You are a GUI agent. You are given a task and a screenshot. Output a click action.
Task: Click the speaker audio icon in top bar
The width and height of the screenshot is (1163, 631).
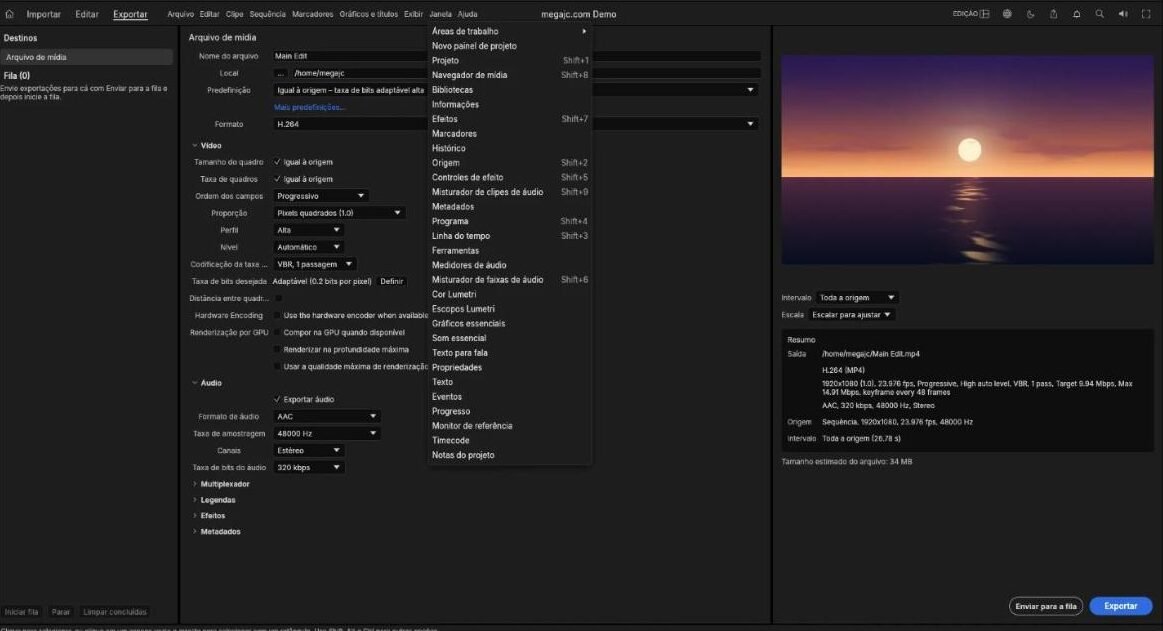pyautogui.click(x=1123, y=14)
